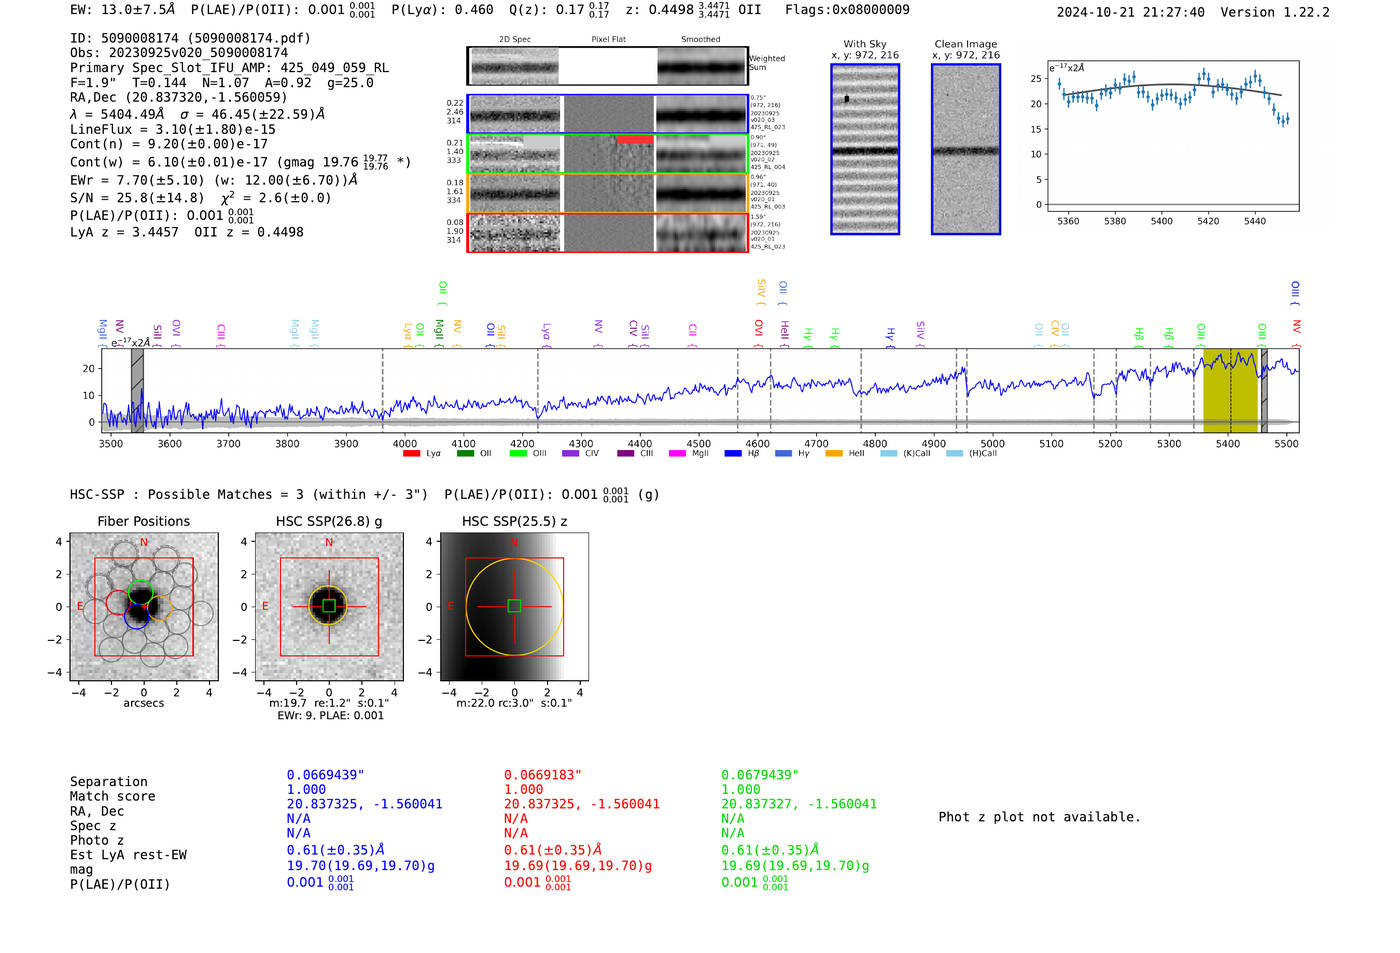Click the (K)CaII light blue legend swatch
This screenshot has height=953, width=1400.
[889, 454]
